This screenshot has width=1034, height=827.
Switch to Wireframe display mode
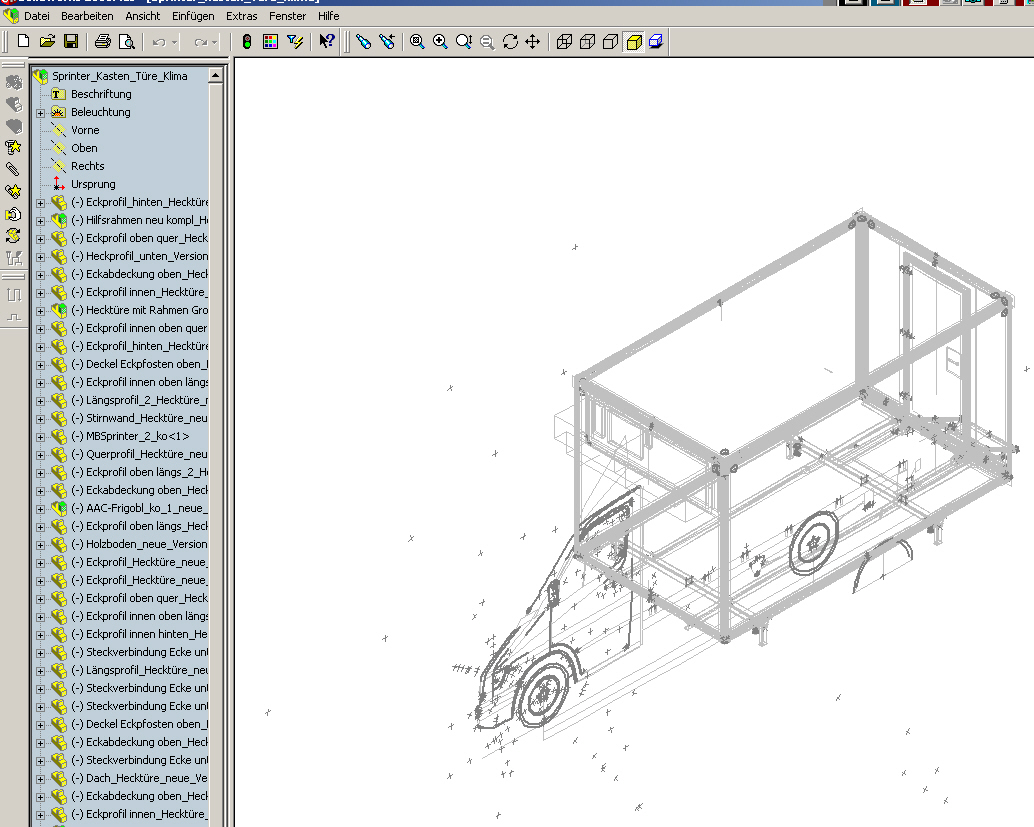click(x=564, y=41)
